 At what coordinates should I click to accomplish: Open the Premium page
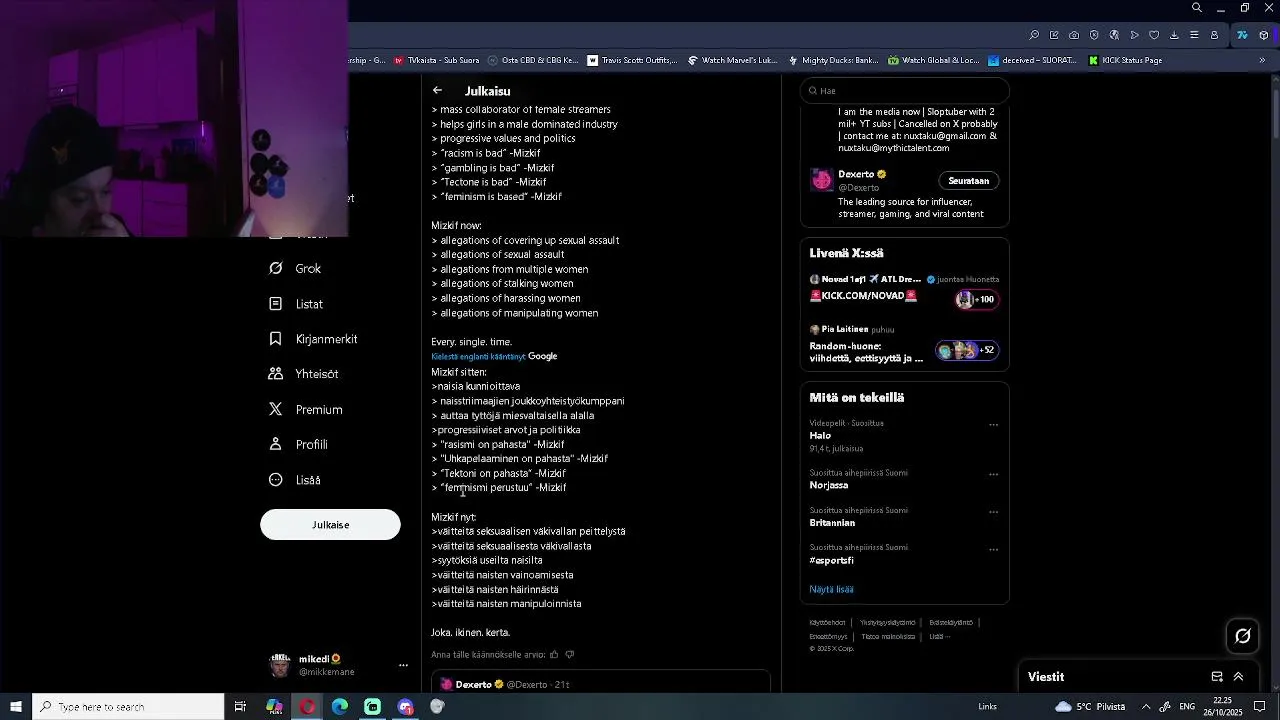[305, 409]
